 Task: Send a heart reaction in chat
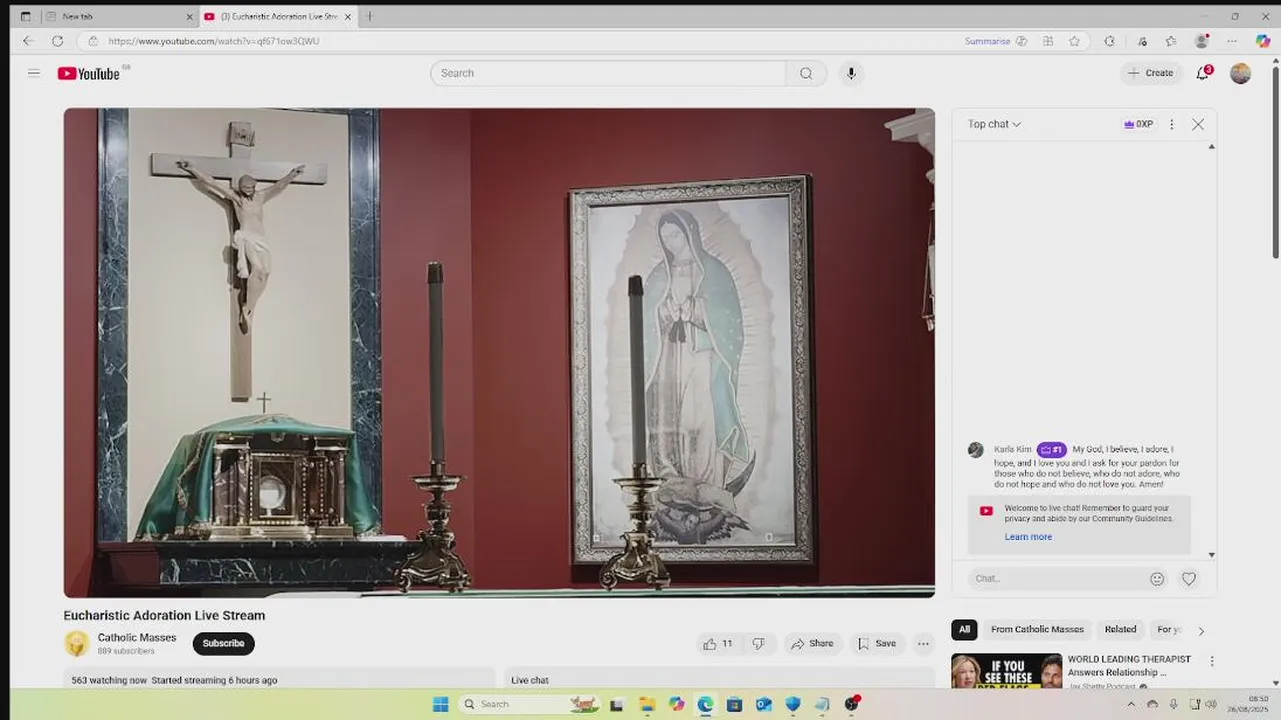click(1189, 579)
